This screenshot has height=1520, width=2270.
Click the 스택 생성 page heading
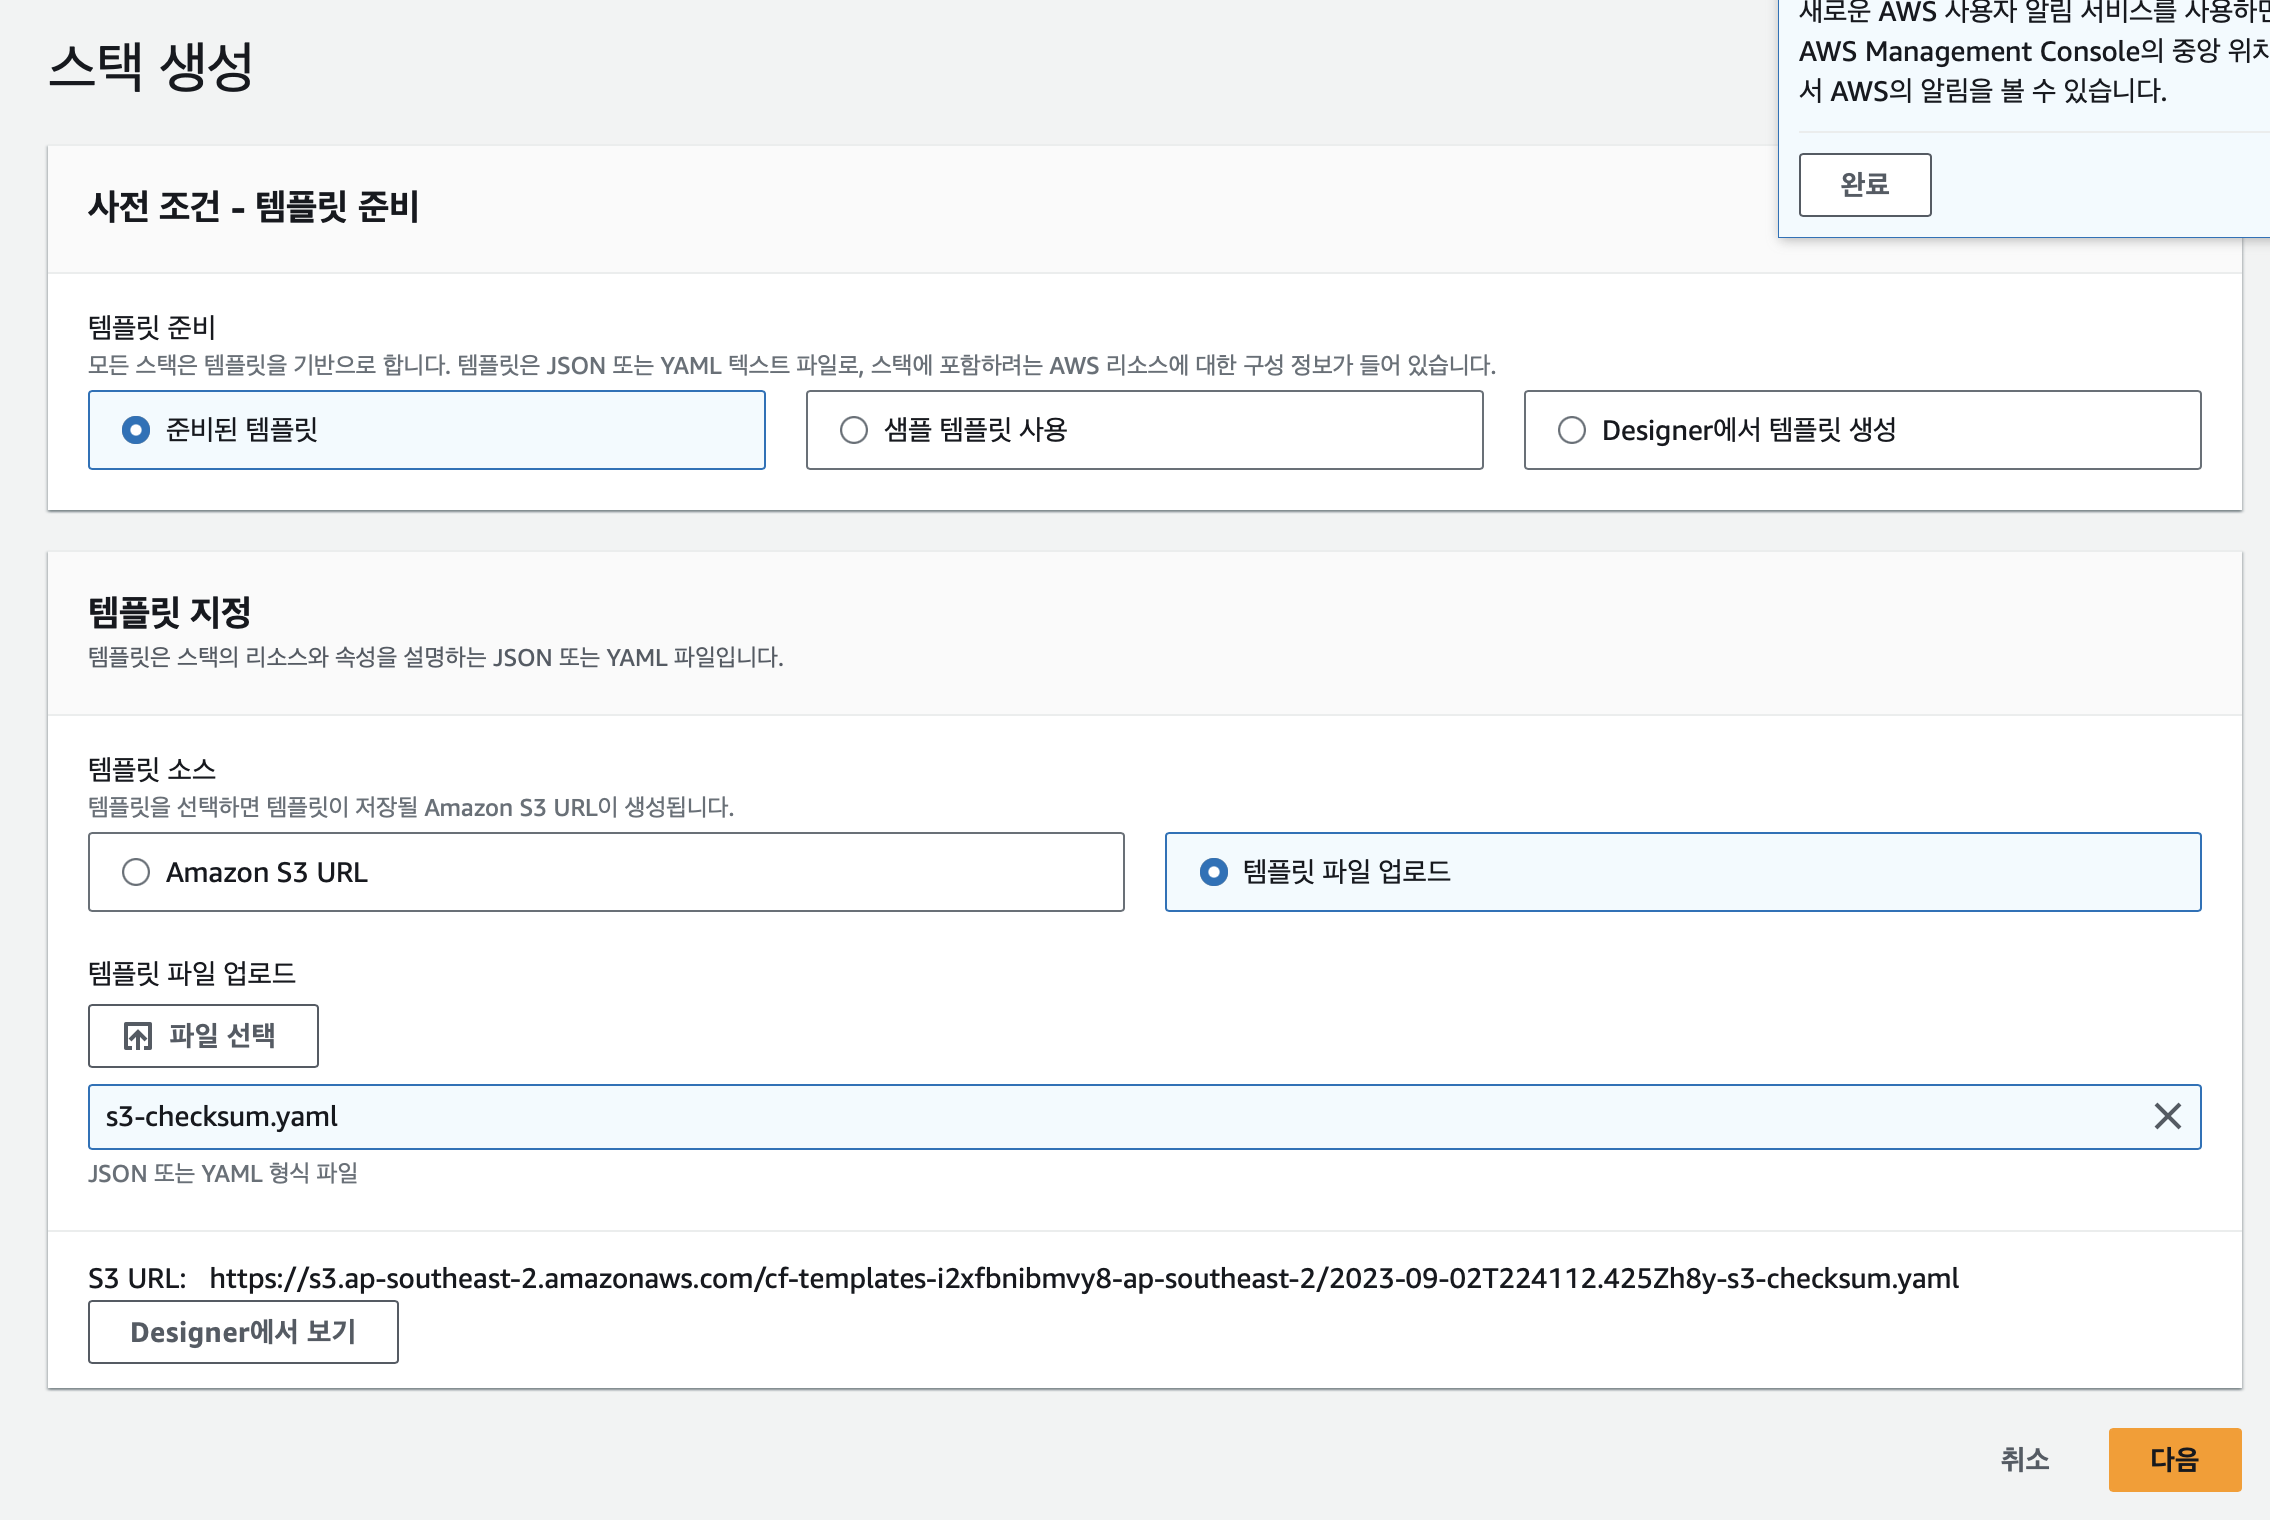[x=151, y=67]
